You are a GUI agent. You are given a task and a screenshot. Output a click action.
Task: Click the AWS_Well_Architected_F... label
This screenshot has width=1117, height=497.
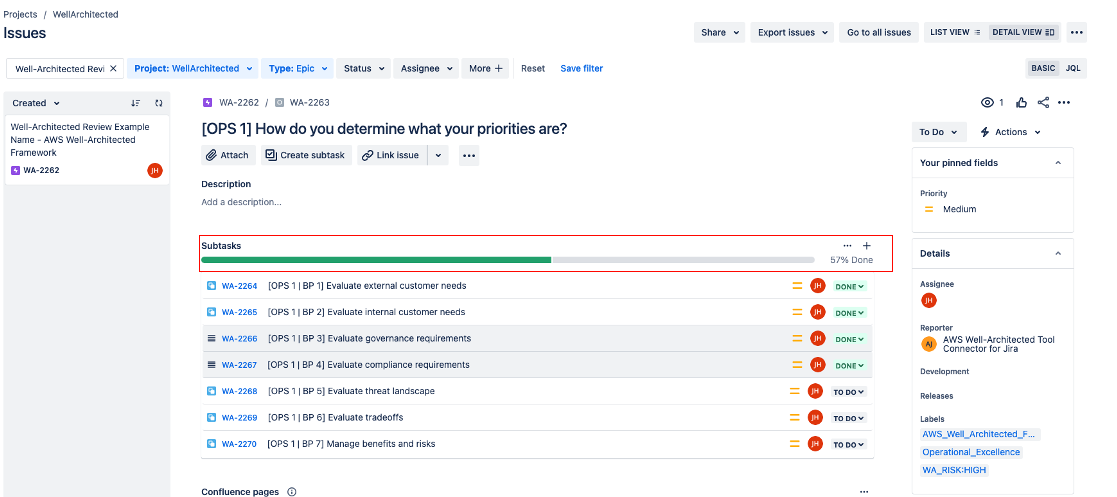click(x=980, y=434)
